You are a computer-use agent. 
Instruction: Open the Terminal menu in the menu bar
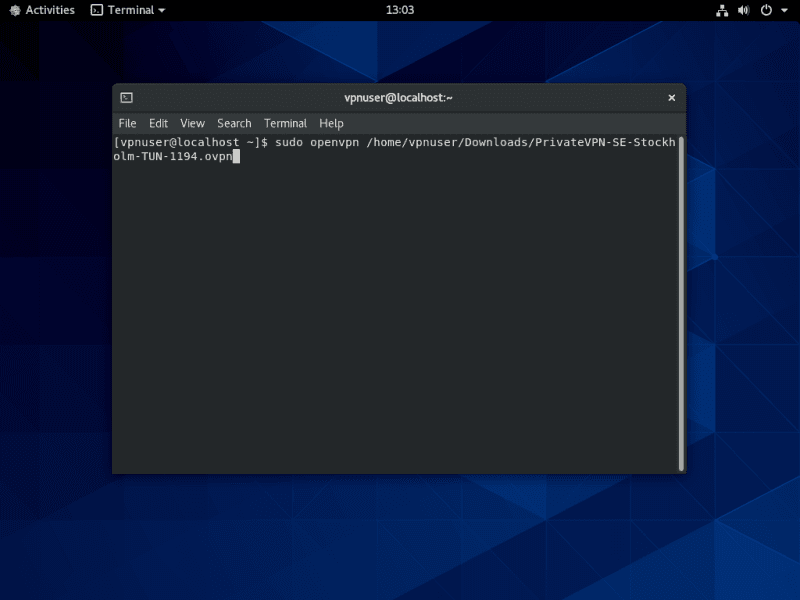pyautogui.click(x=285, y=123)
